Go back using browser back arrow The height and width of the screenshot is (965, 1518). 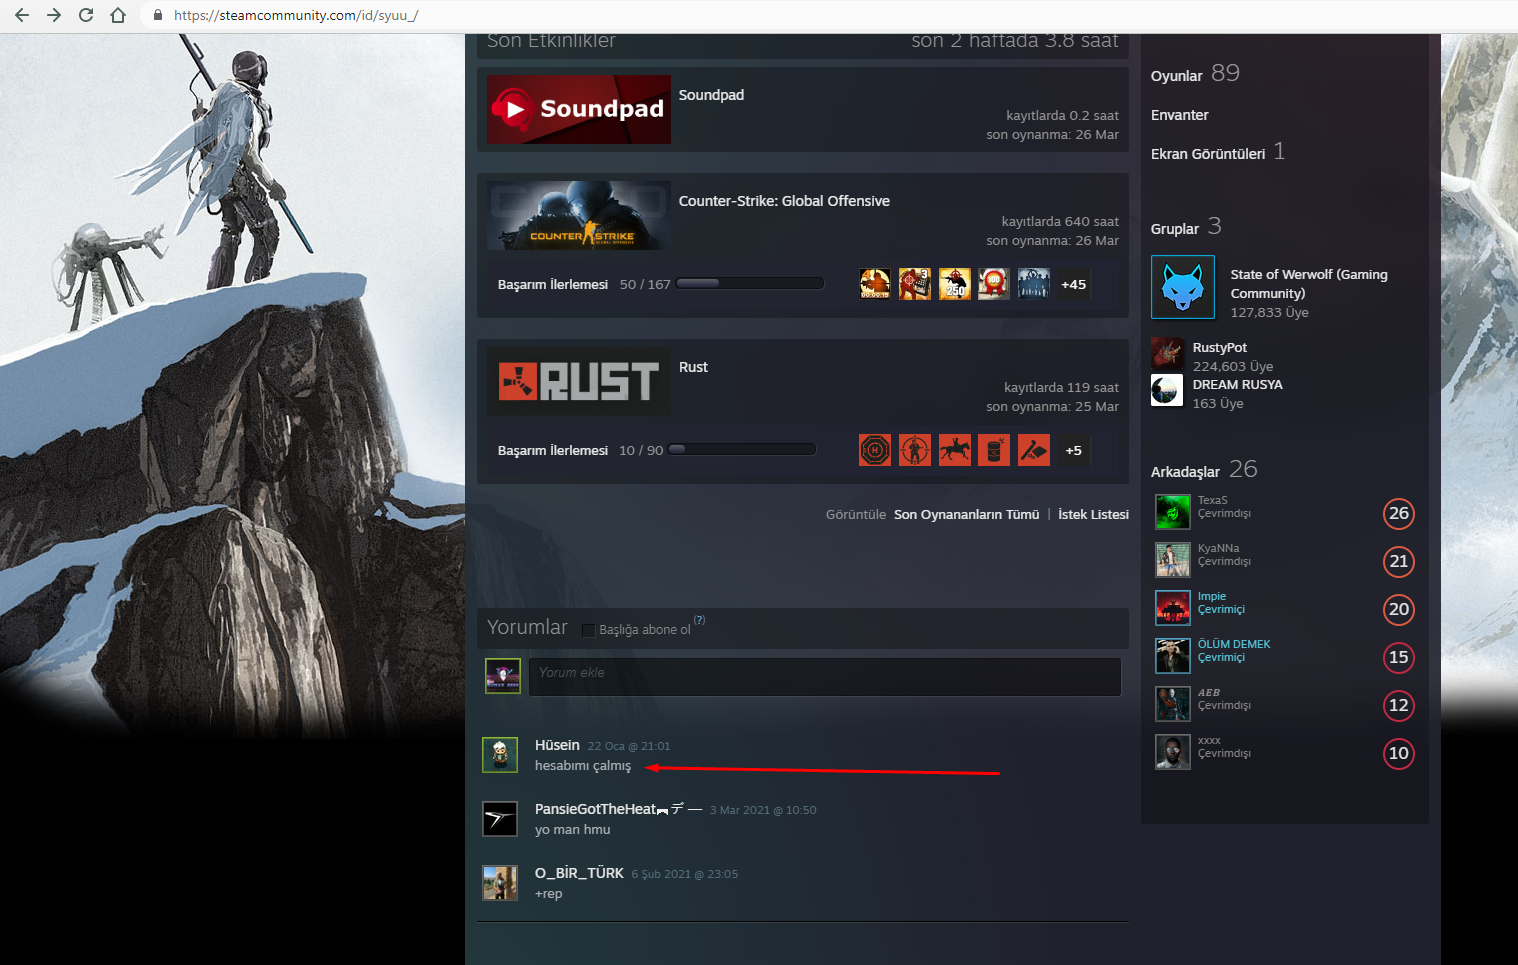point(22,15)
